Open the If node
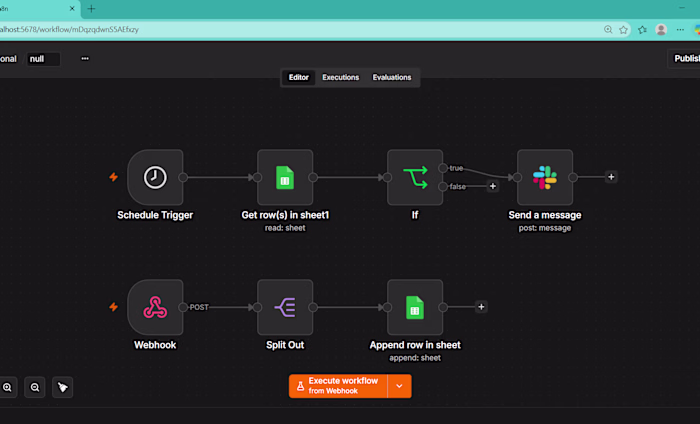The width and height of the screenshot is (700, 424). (x=415, y=177)
